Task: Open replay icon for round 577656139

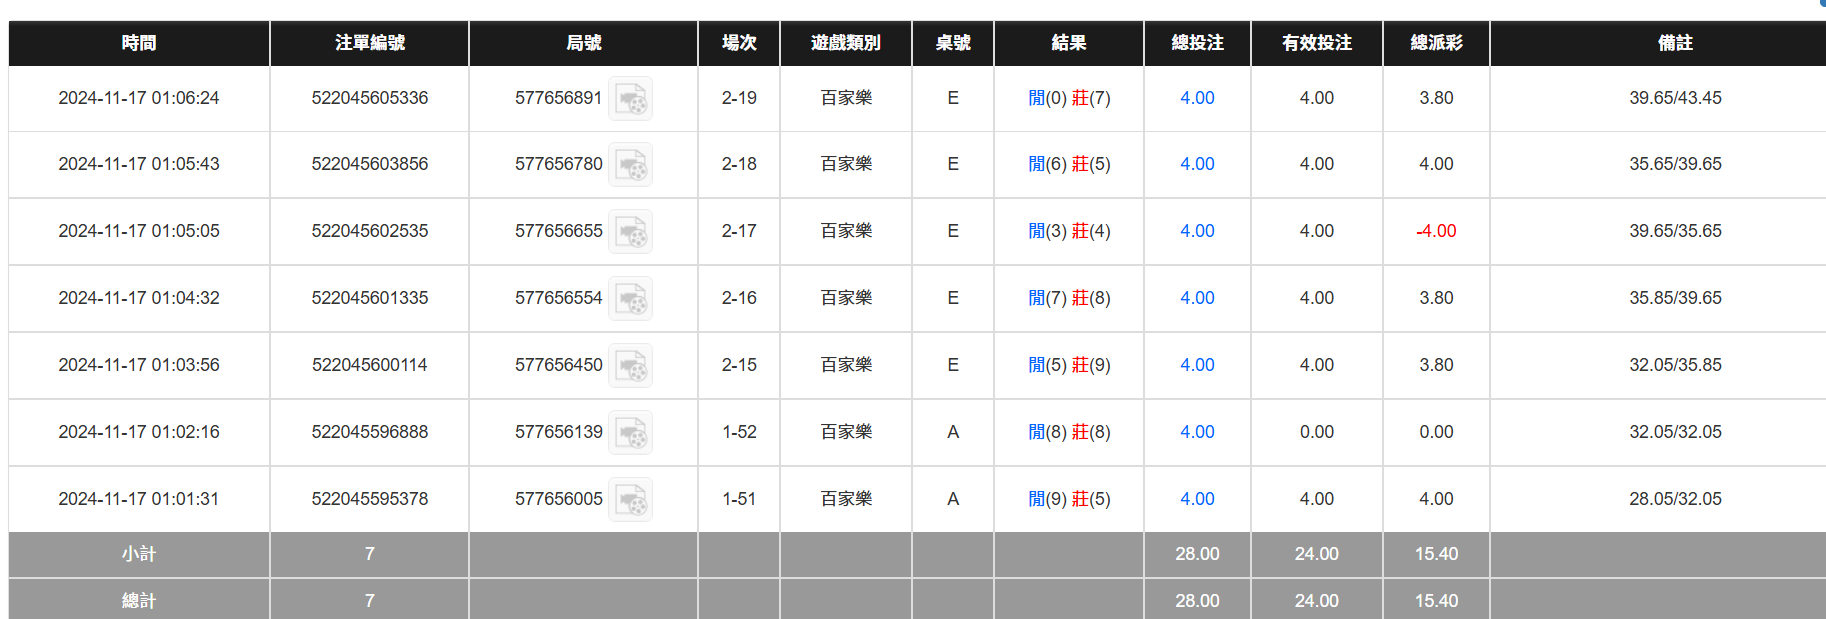Action: point(631,433)
